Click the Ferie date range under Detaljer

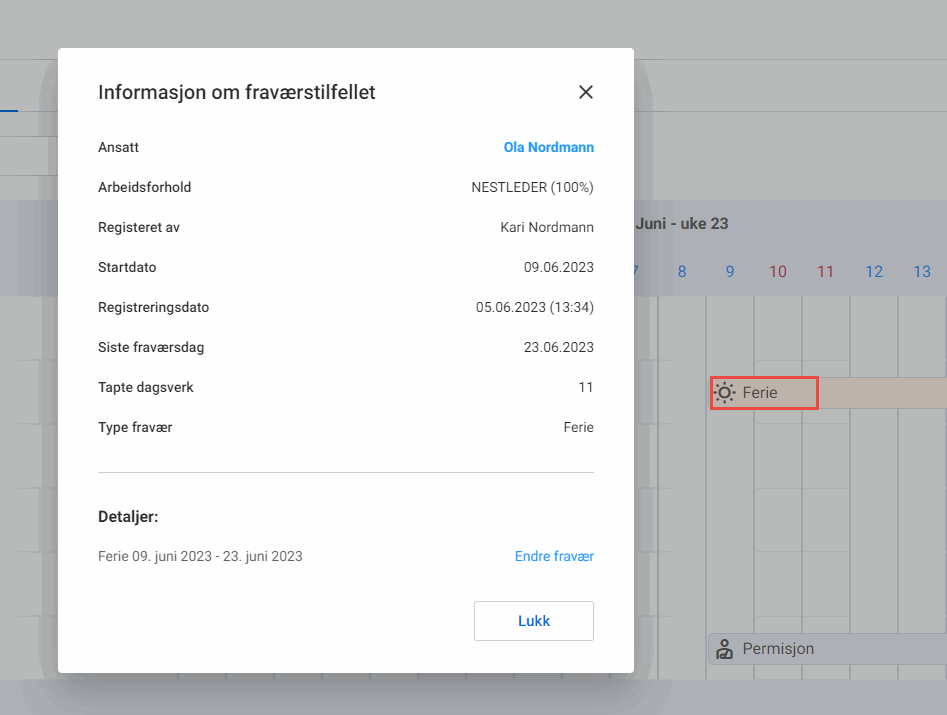tap(200, 556)
